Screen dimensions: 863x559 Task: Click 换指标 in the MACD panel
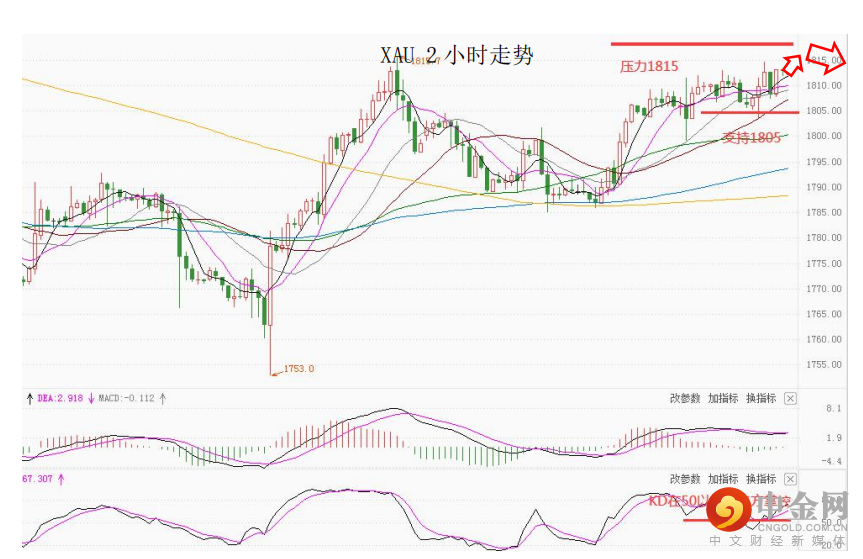[x=761, y=398]
